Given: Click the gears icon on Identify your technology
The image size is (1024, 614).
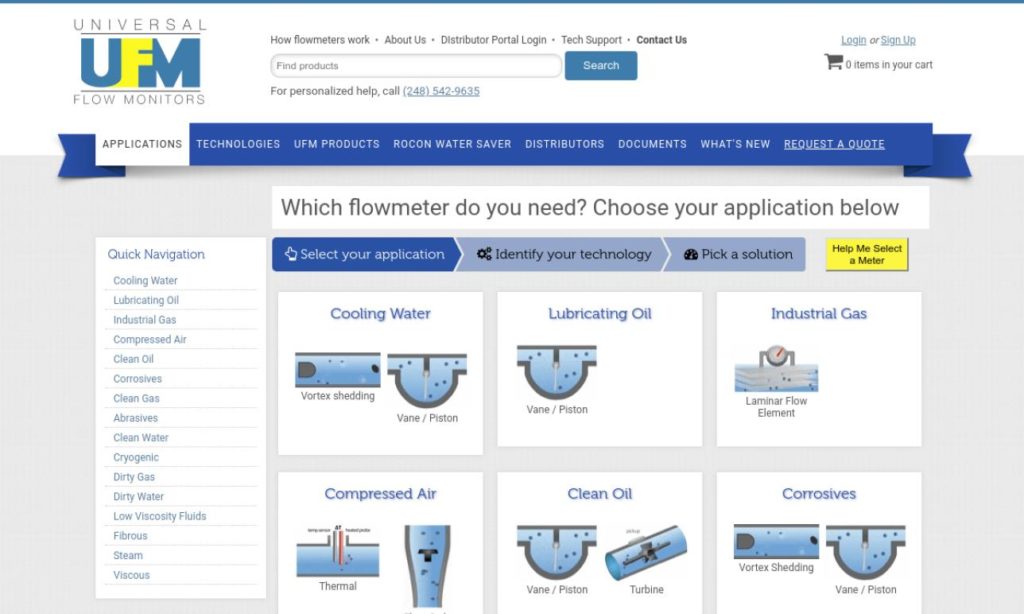Looking at the screenshot, I should tap(485, 254).
